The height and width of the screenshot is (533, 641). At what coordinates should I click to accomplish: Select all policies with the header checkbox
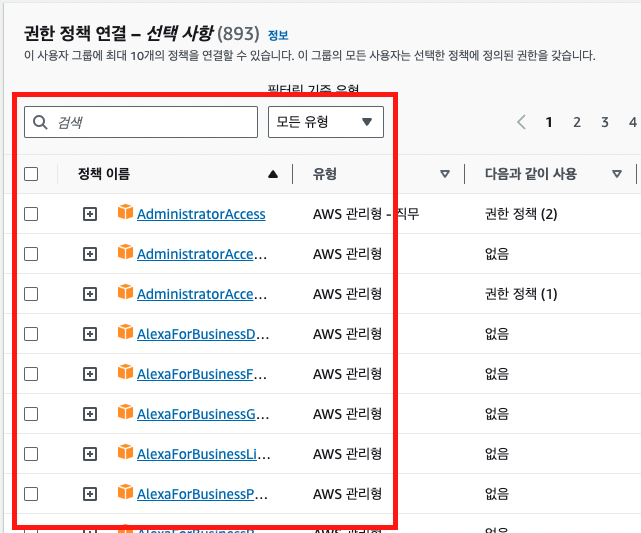point(31,174)
